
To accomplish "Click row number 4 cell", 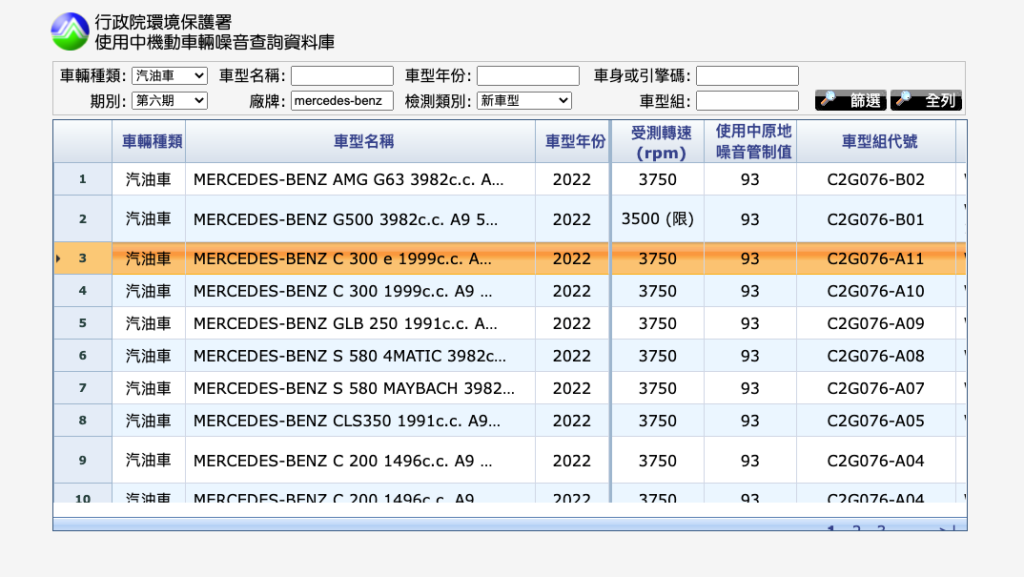I will coord(83,290).
